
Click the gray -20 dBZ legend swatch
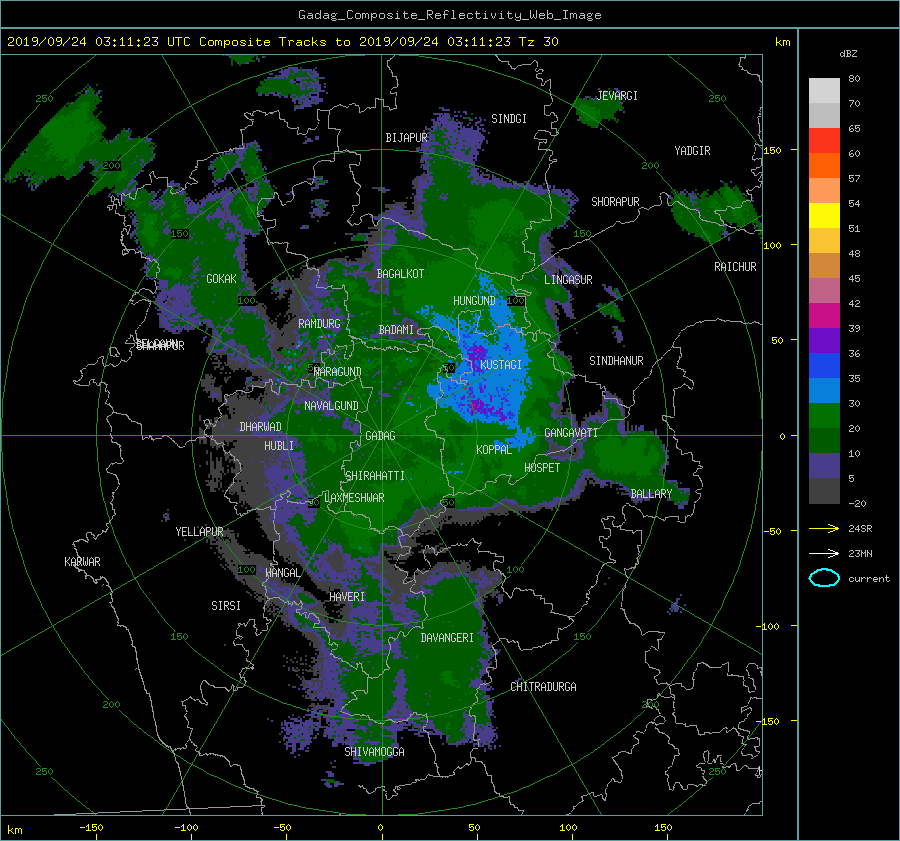click(x=824, y=490)
